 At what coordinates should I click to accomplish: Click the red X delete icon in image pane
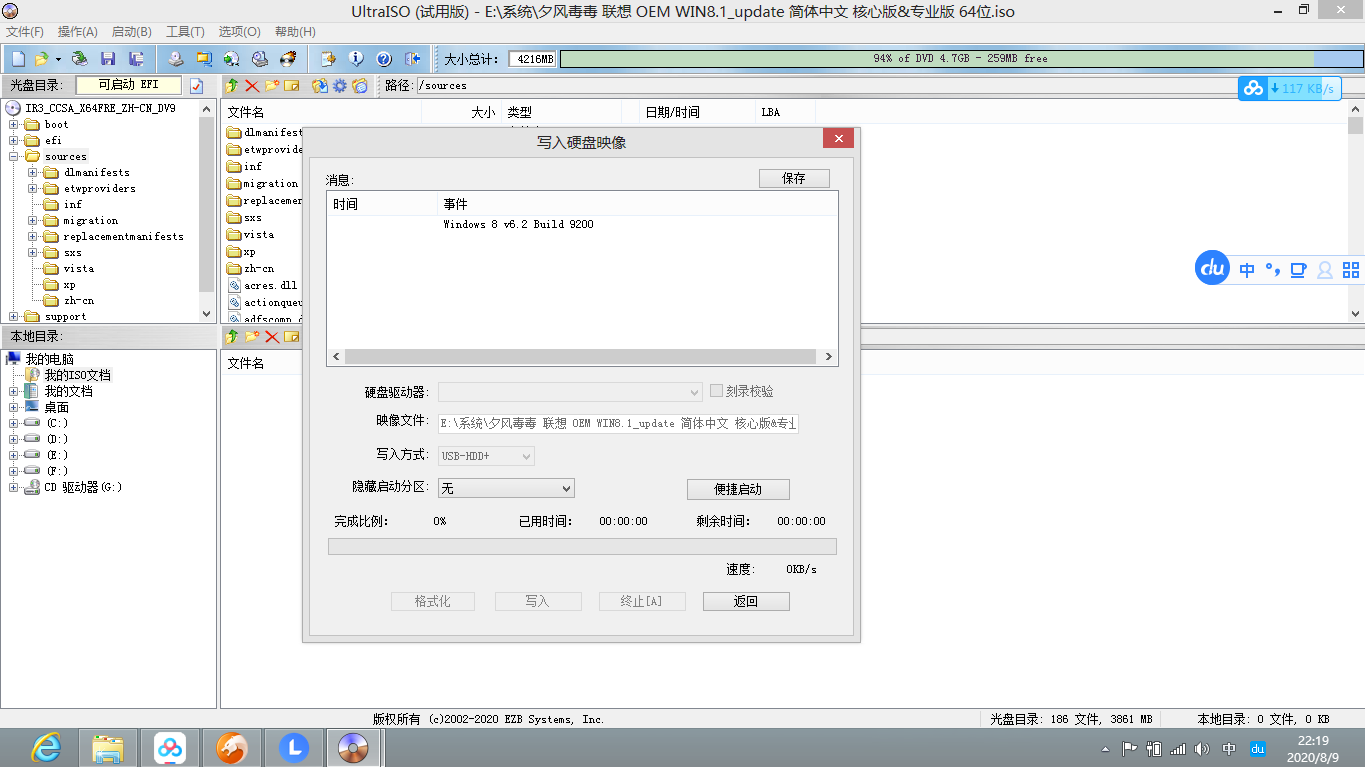[252, 86]
